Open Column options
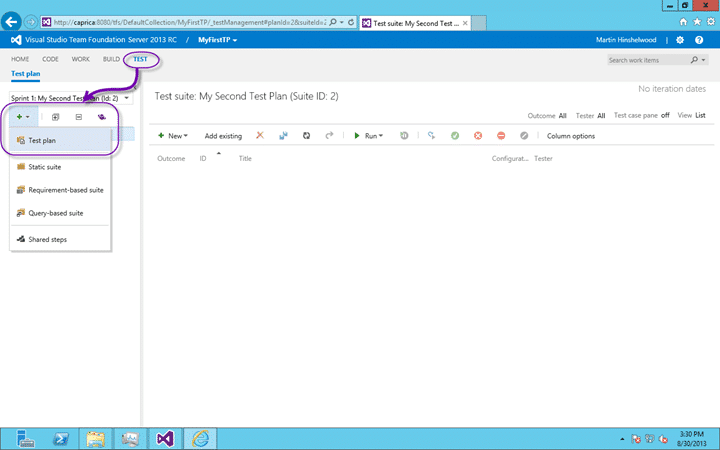720x450 pixels. pos(571,136)
